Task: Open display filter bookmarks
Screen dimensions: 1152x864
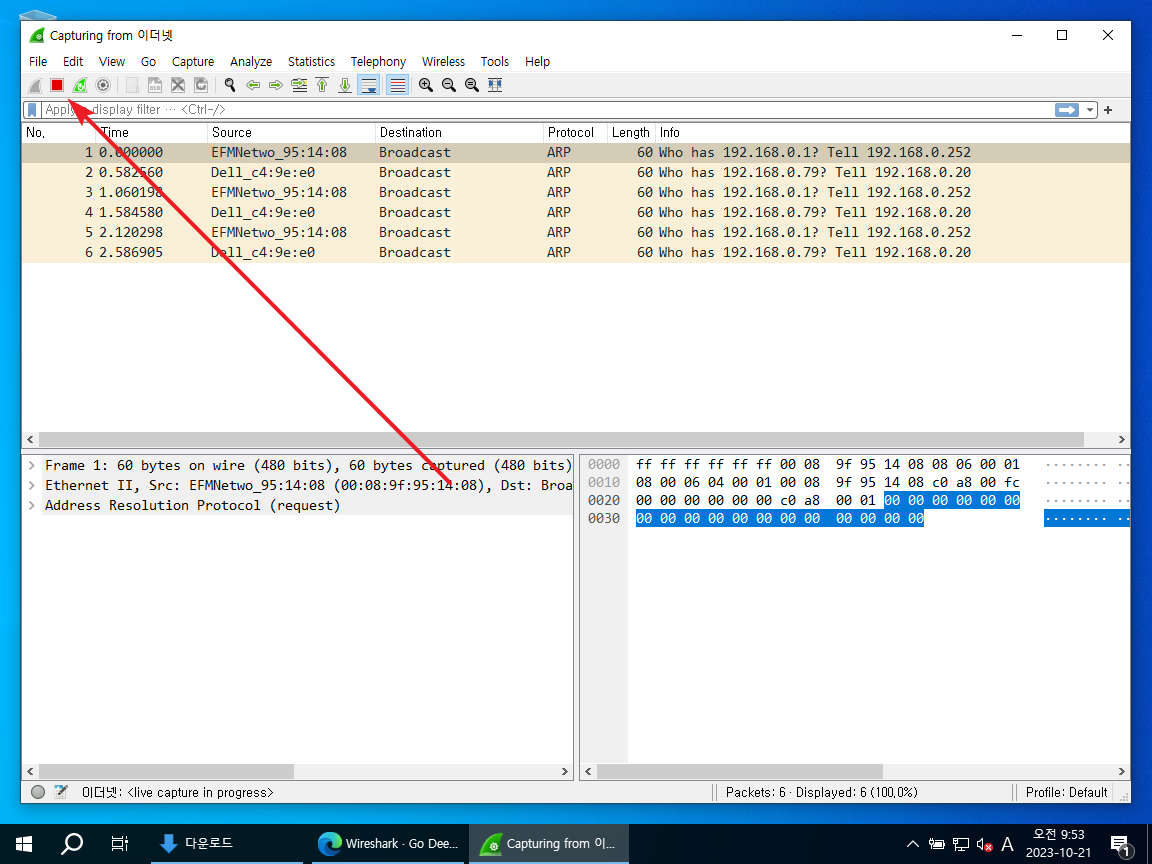Action: coord(32,109)
